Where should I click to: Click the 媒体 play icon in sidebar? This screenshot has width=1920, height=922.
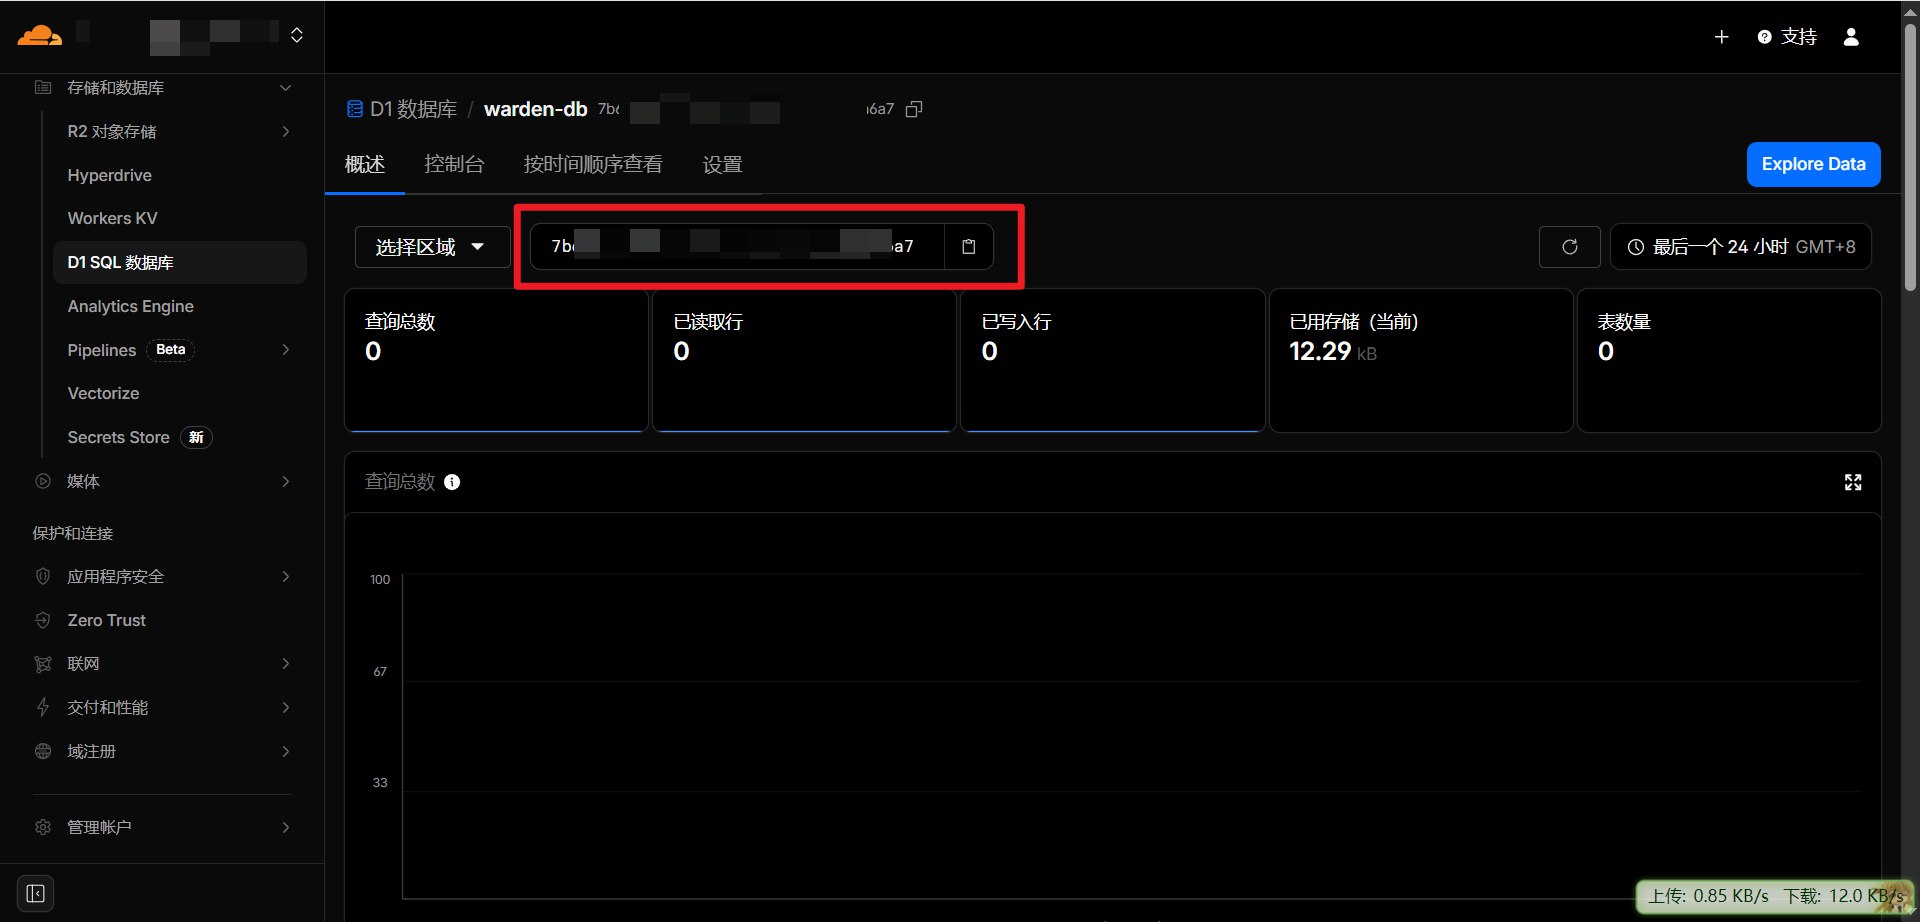[x=43, y=481]
